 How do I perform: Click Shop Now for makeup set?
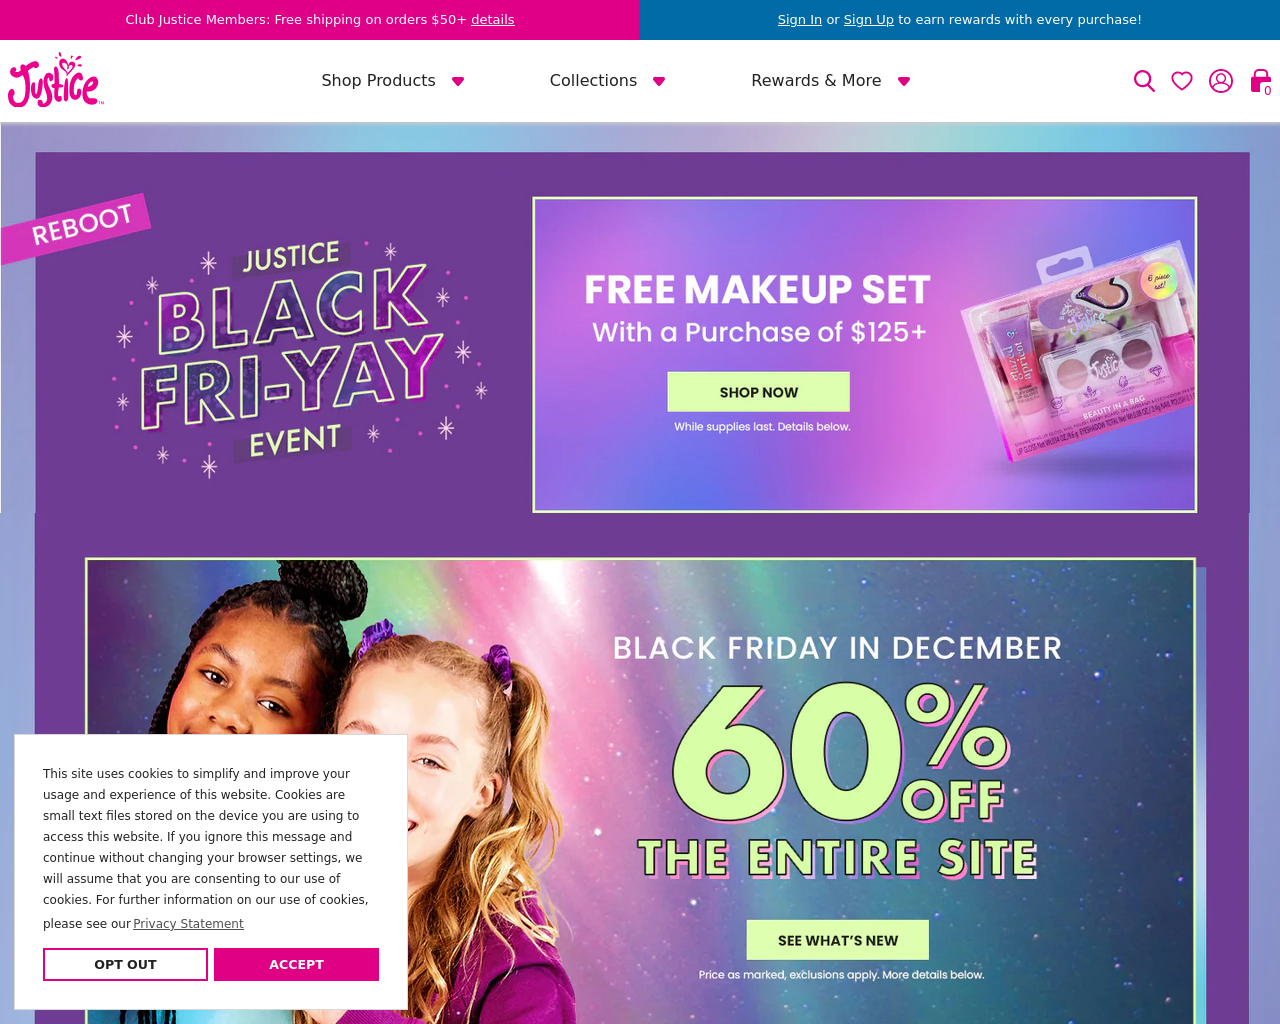coord(759,392)
